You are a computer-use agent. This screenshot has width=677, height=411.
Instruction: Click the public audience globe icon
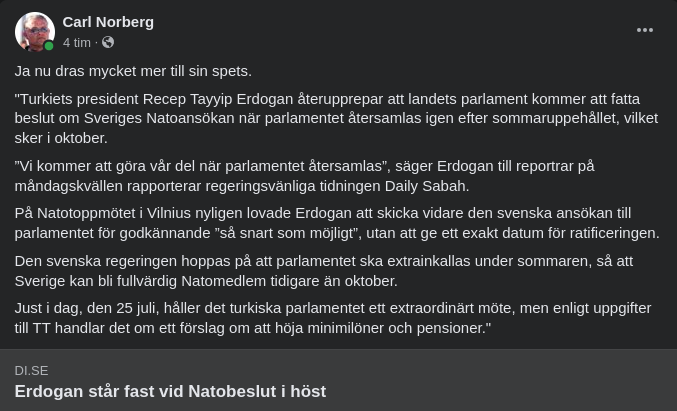[x=108, y=42]
